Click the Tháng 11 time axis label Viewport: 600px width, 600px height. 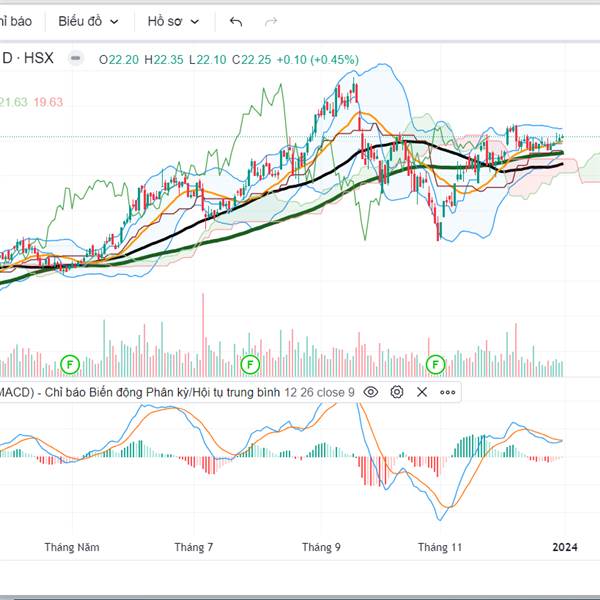tap(440, 547)
